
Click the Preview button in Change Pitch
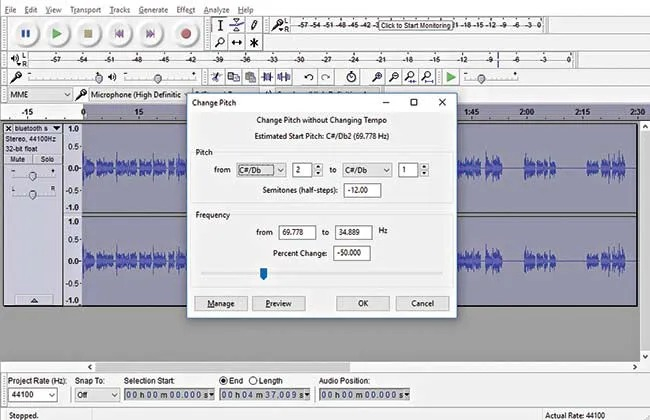click(x=279, y=303)
